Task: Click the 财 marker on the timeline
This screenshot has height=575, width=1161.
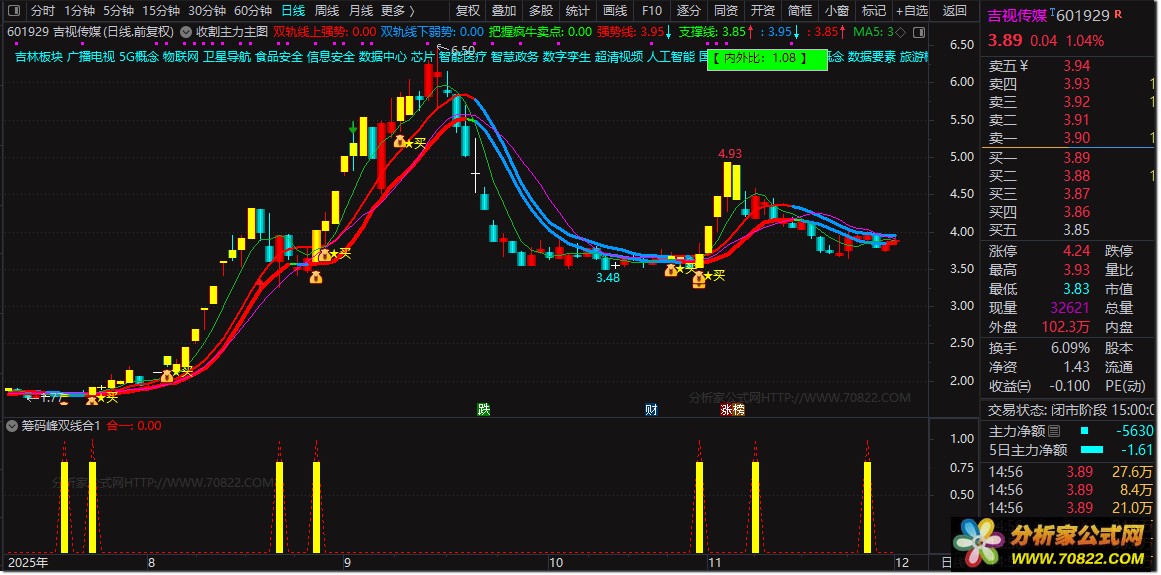Action: (x=651, y=409)
